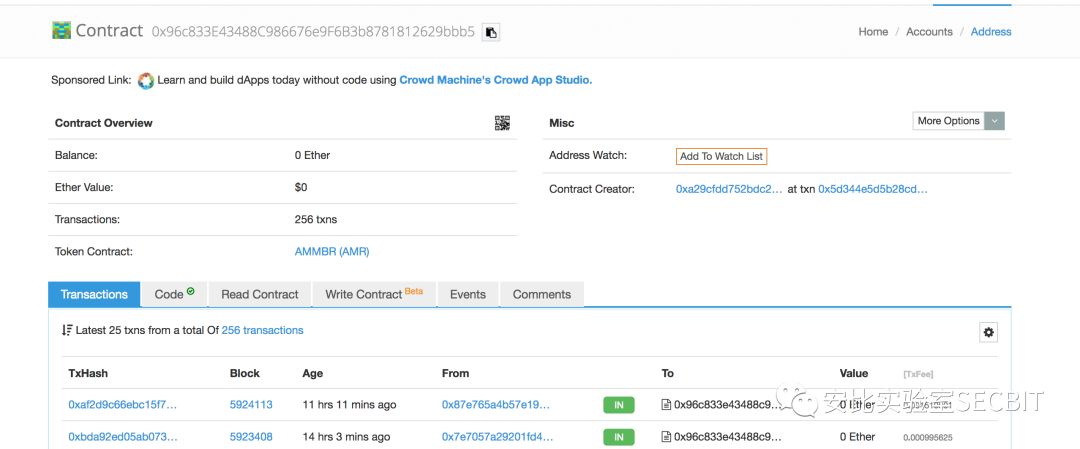Click Add To Watch List button
This screenshot has height=449, width=1080.
pyautogui.click(x=721, y=156)
